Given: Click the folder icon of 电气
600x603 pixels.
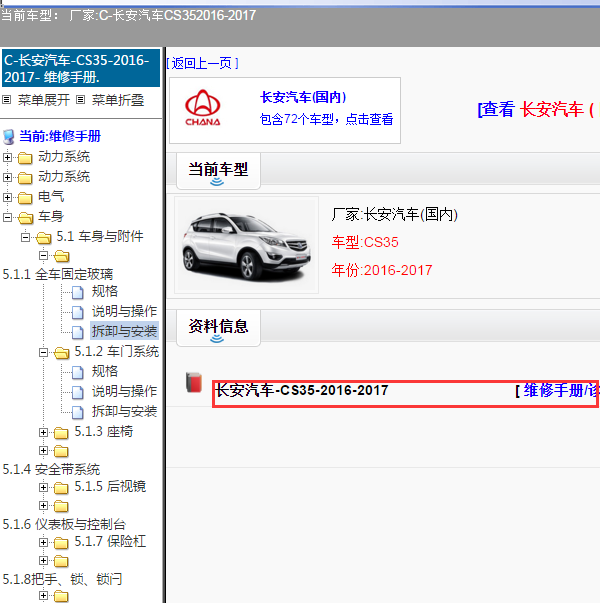Looking at the screenshot, I should (25, 198).
